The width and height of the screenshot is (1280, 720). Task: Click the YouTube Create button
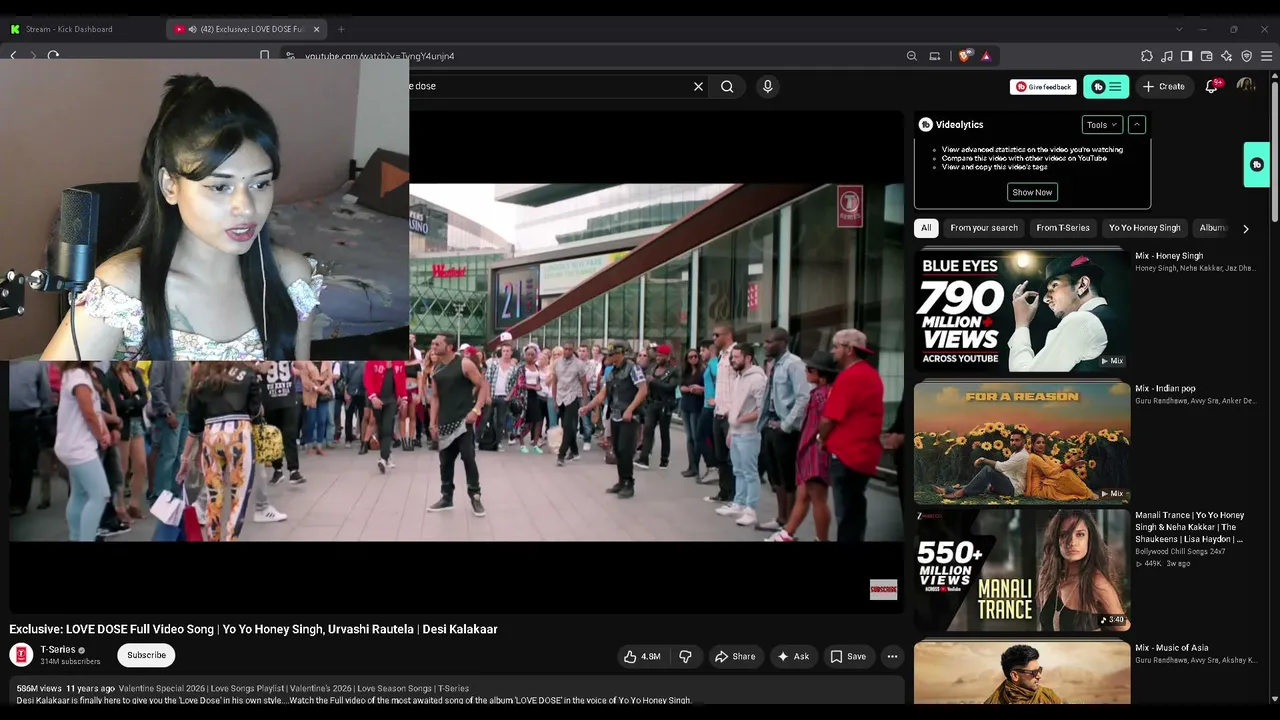pos(1164,87)
